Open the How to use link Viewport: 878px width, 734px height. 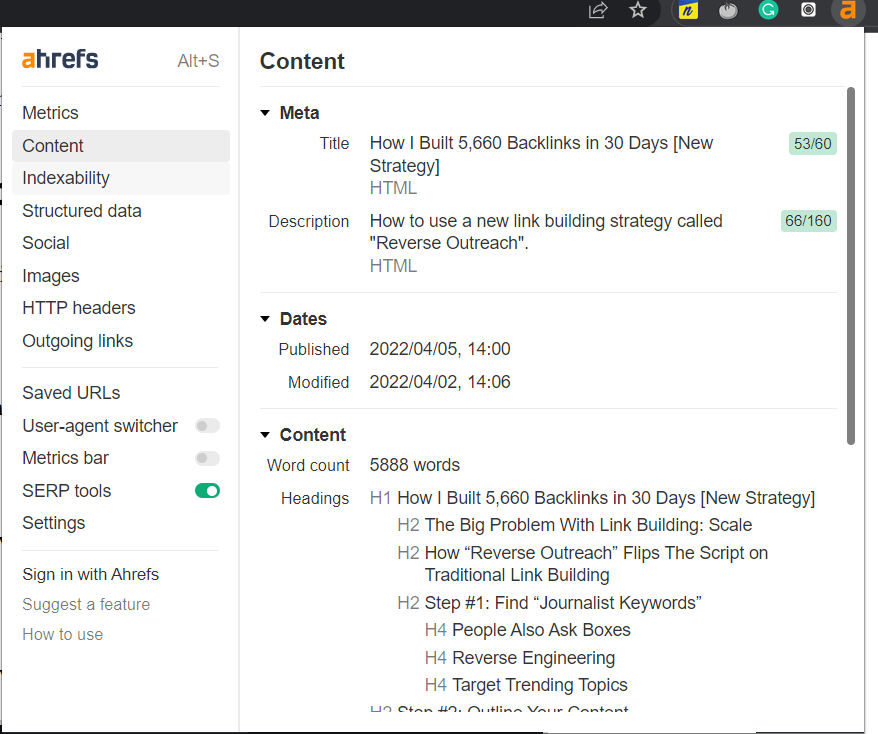pos(63,634)
